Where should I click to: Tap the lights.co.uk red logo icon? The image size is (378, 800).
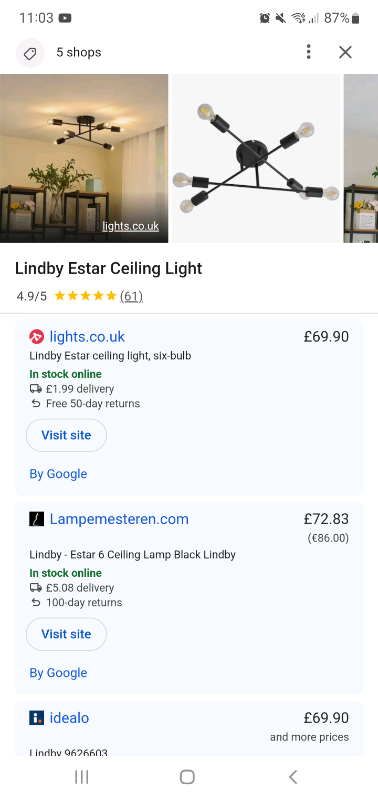click(x=37, y=337)
